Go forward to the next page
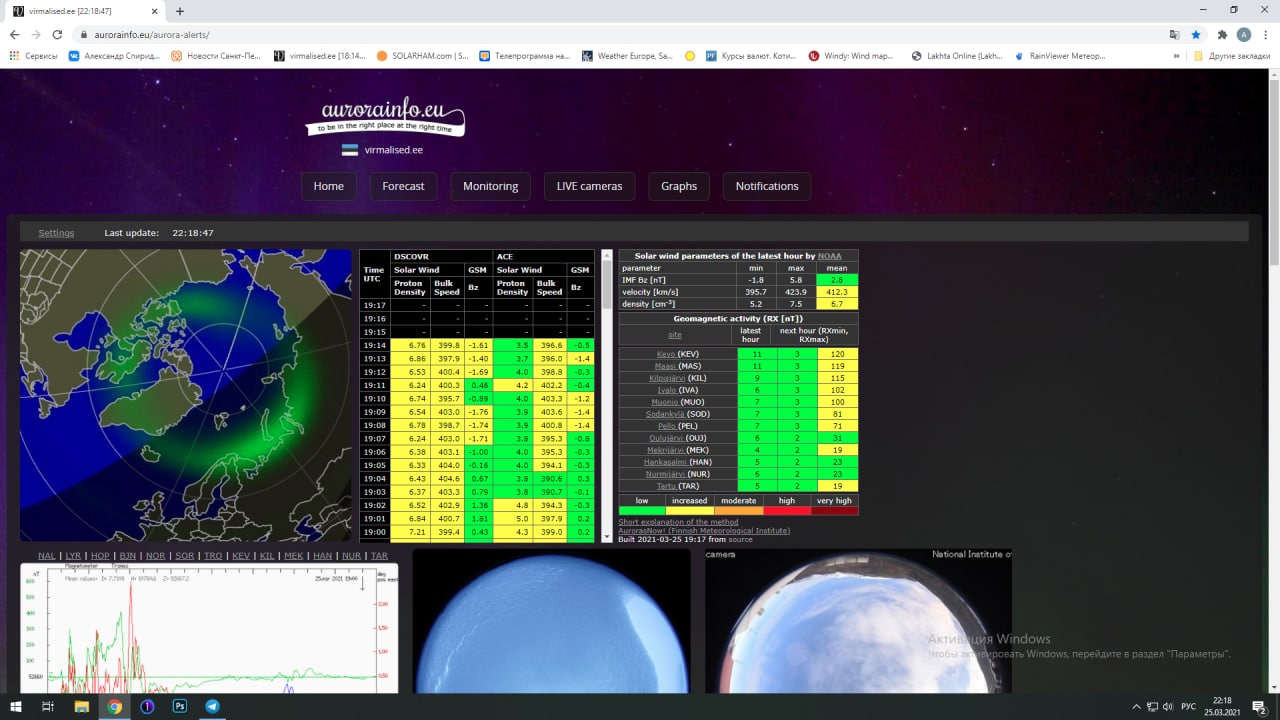The image size is (1280, 720). tap(36, 34)
